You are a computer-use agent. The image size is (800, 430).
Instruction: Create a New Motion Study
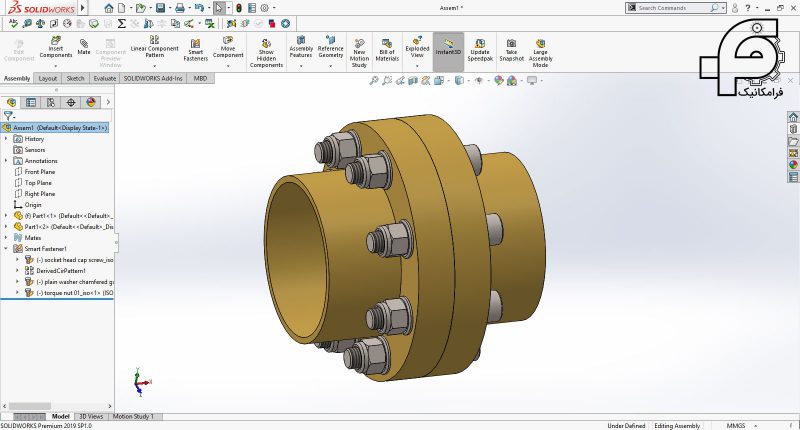click(359, 52)
